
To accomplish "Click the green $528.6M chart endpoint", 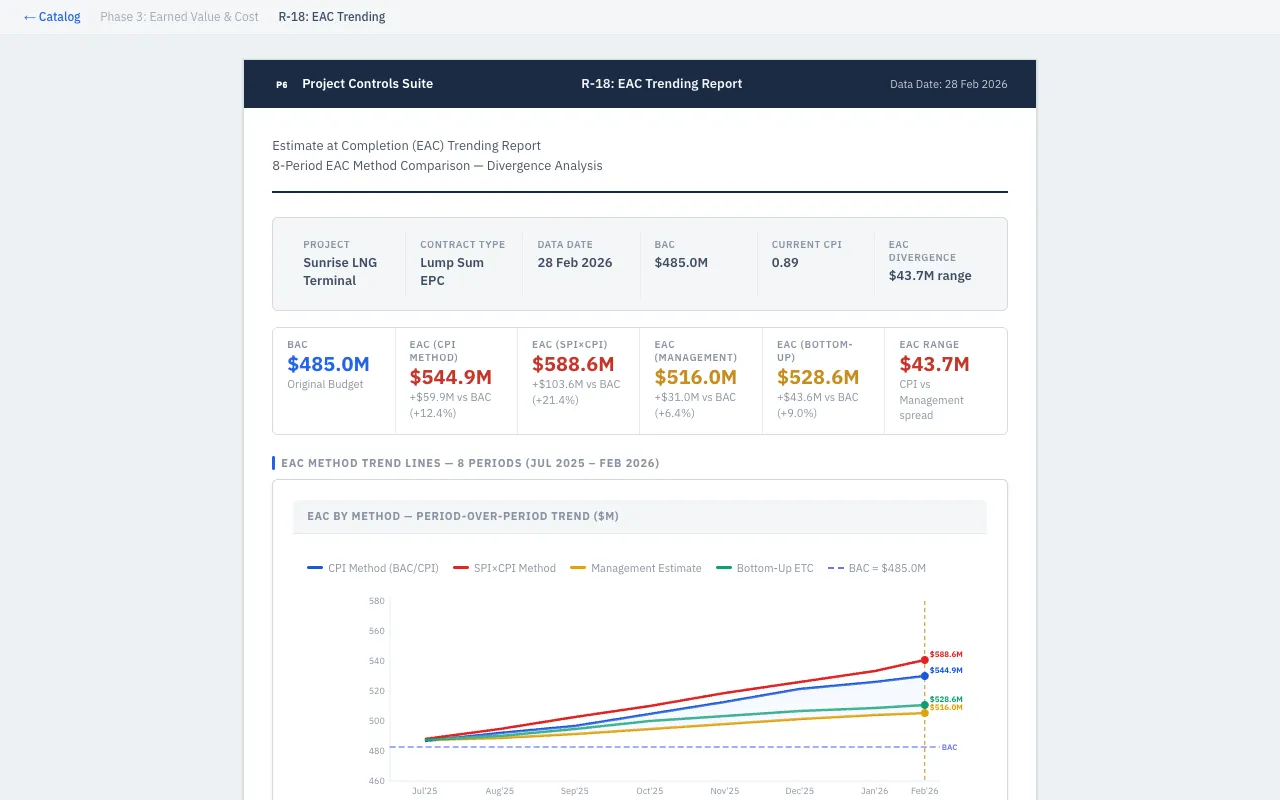I will (x=924, y=705).
